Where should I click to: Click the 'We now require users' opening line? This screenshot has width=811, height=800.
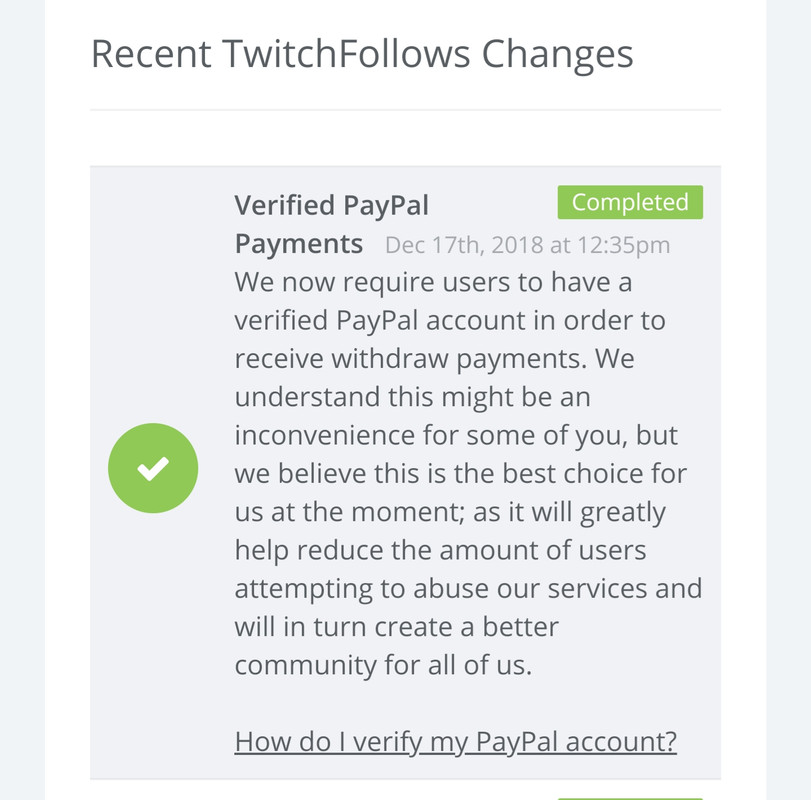click(x=433, y=282)
